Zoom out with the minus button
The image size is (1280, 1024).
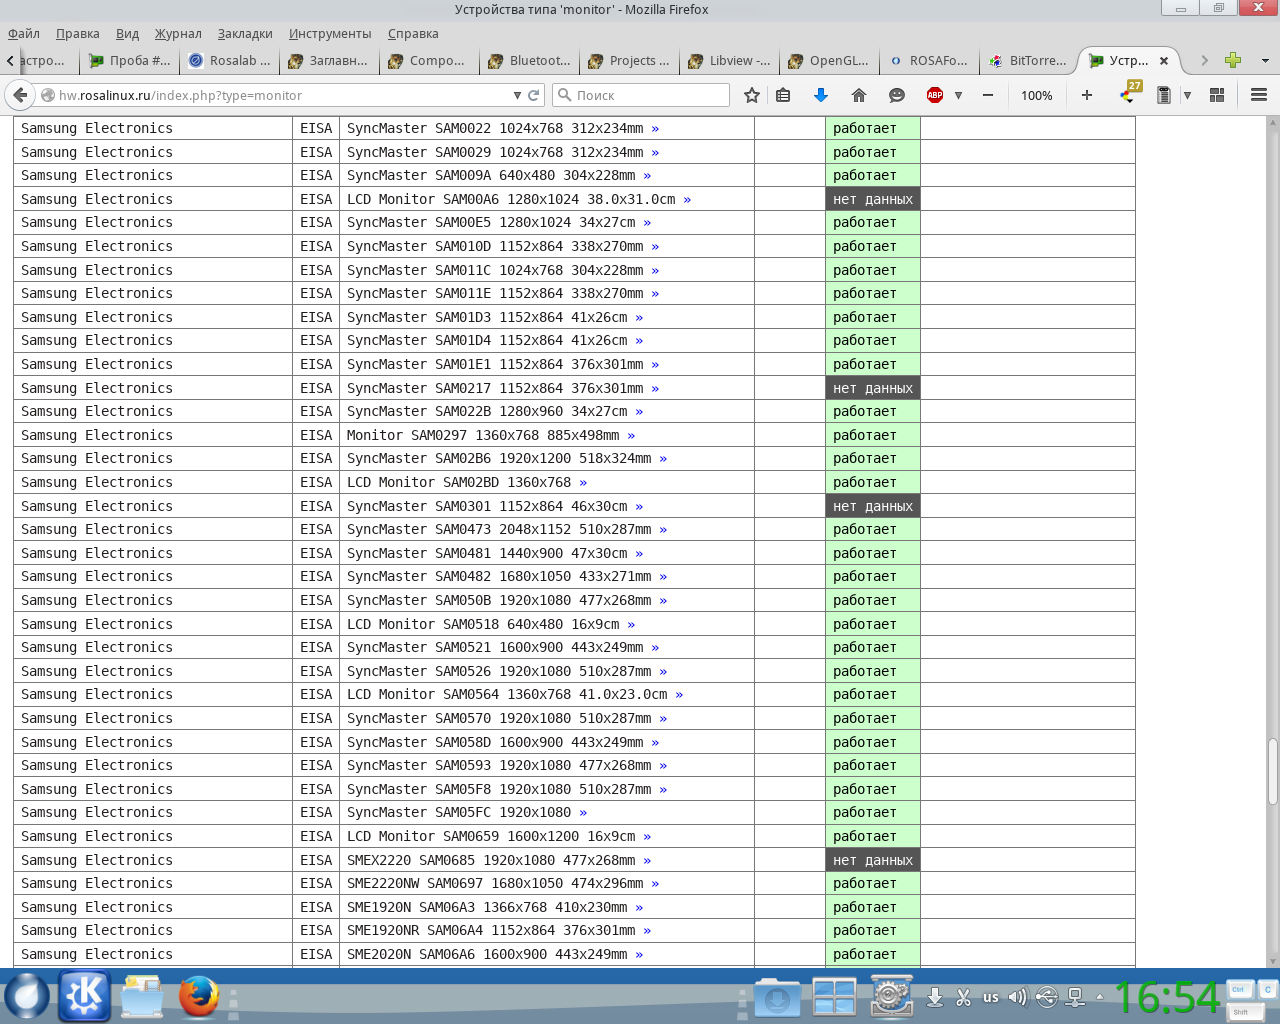click(988, 95)
